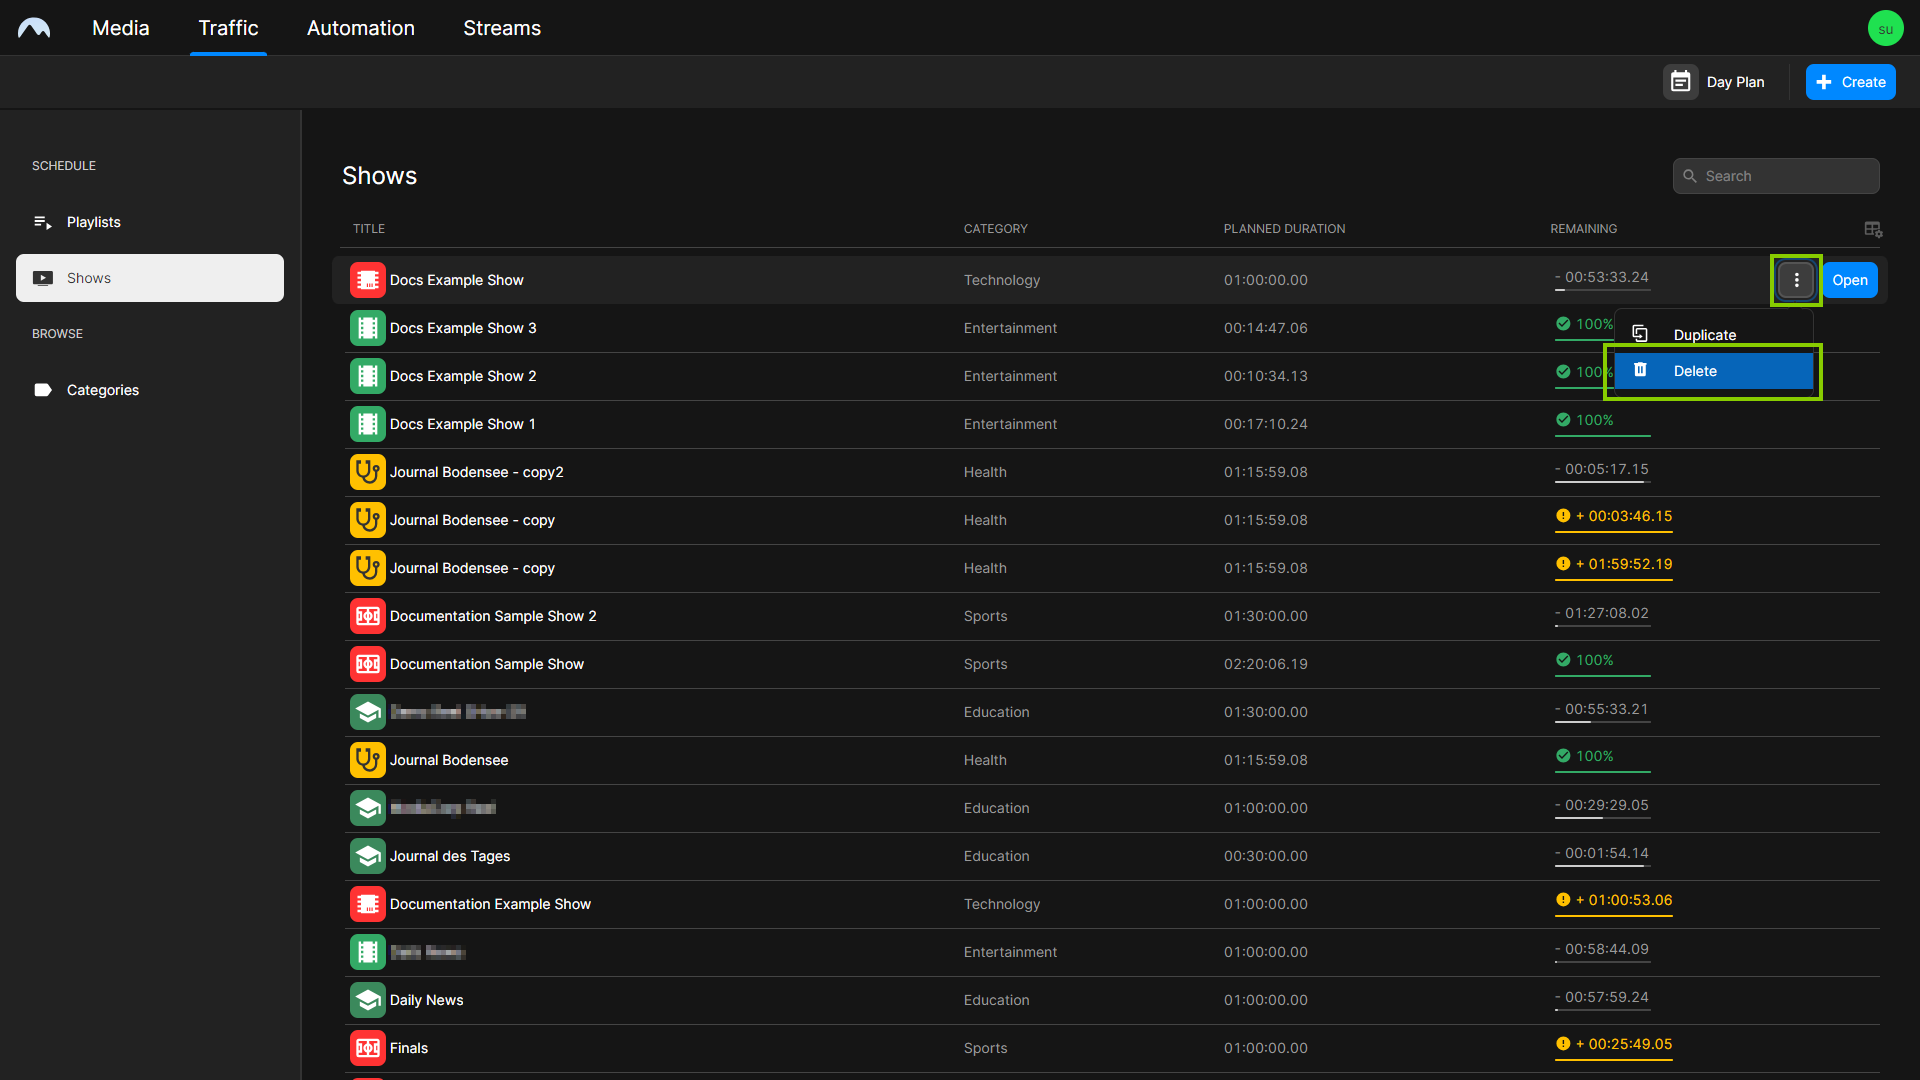
Task: Go to the Streams tab
Action: pos(501,28)
